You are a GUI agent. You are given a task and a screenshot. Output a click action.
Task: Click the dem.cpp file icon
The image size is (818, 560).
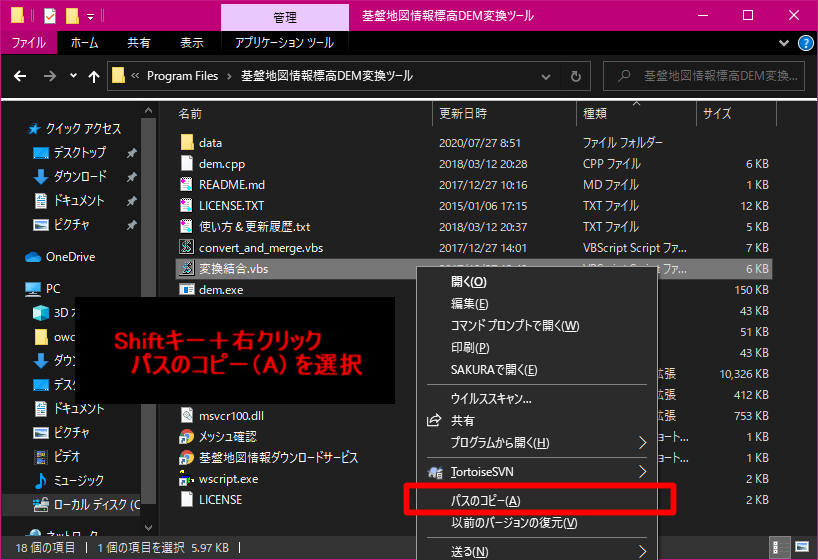click(x=185, y=164)
